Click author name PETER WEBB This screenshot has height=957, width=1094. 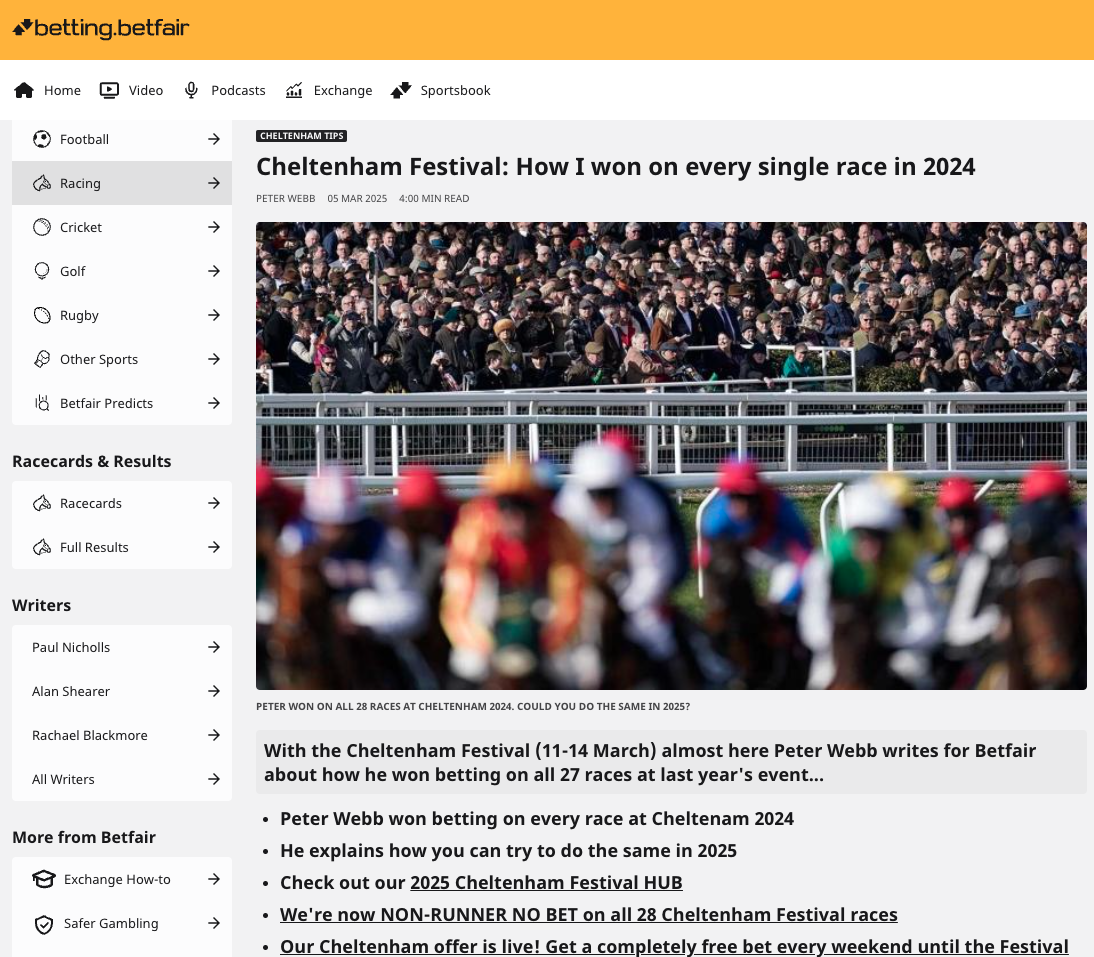coord(285,198)
